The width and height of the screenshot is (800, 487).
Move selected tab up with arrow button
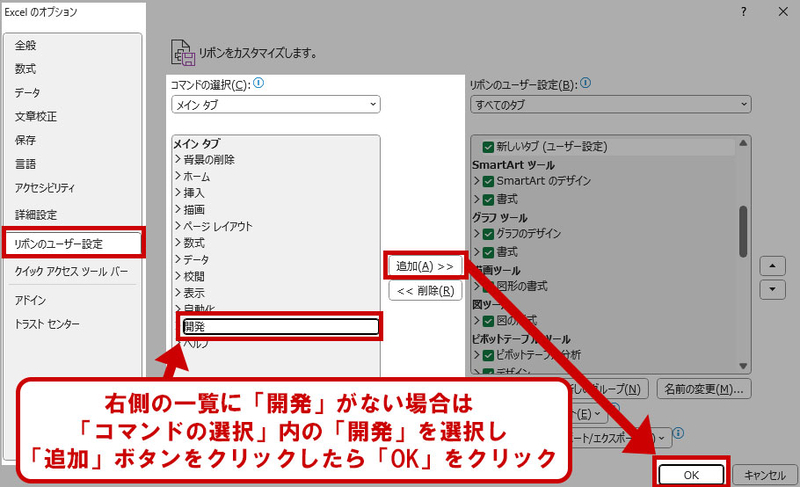[772, 266]
